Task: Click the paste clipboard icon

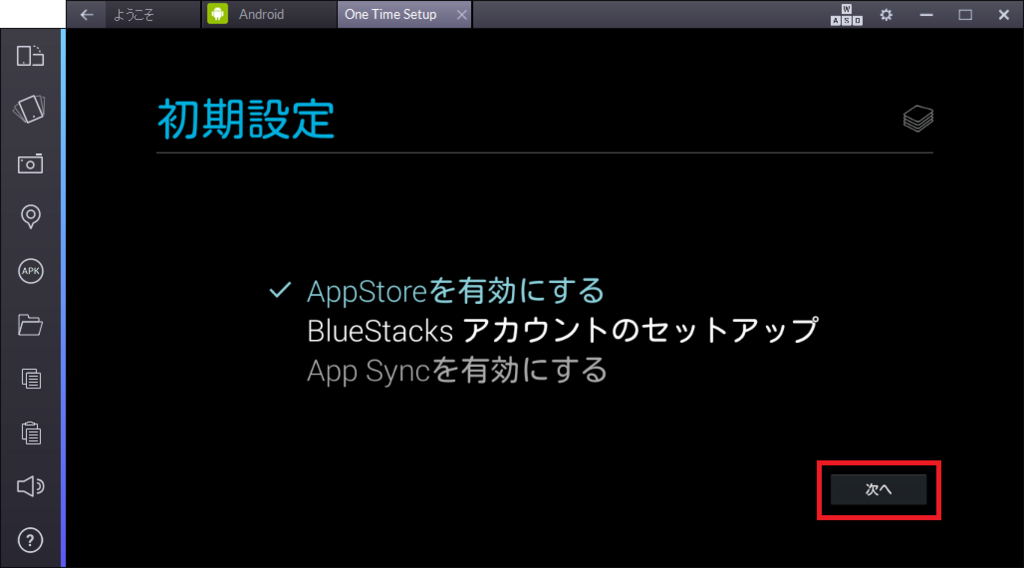Action: [x=31, y=432]
